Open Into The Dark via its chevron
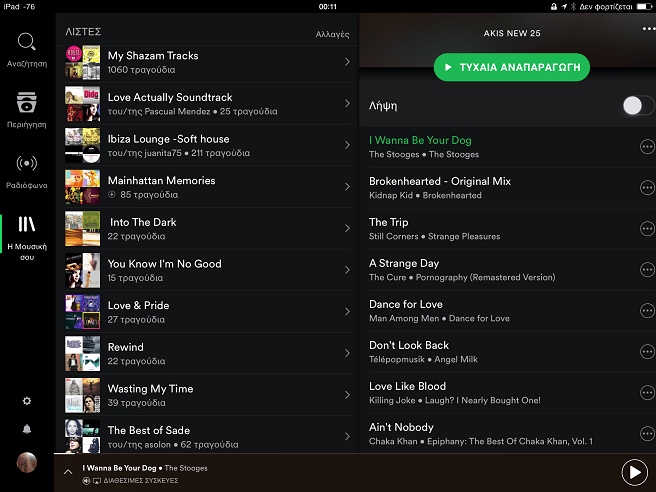The height and width of the screenshot is (492, 656). (347, 228)
